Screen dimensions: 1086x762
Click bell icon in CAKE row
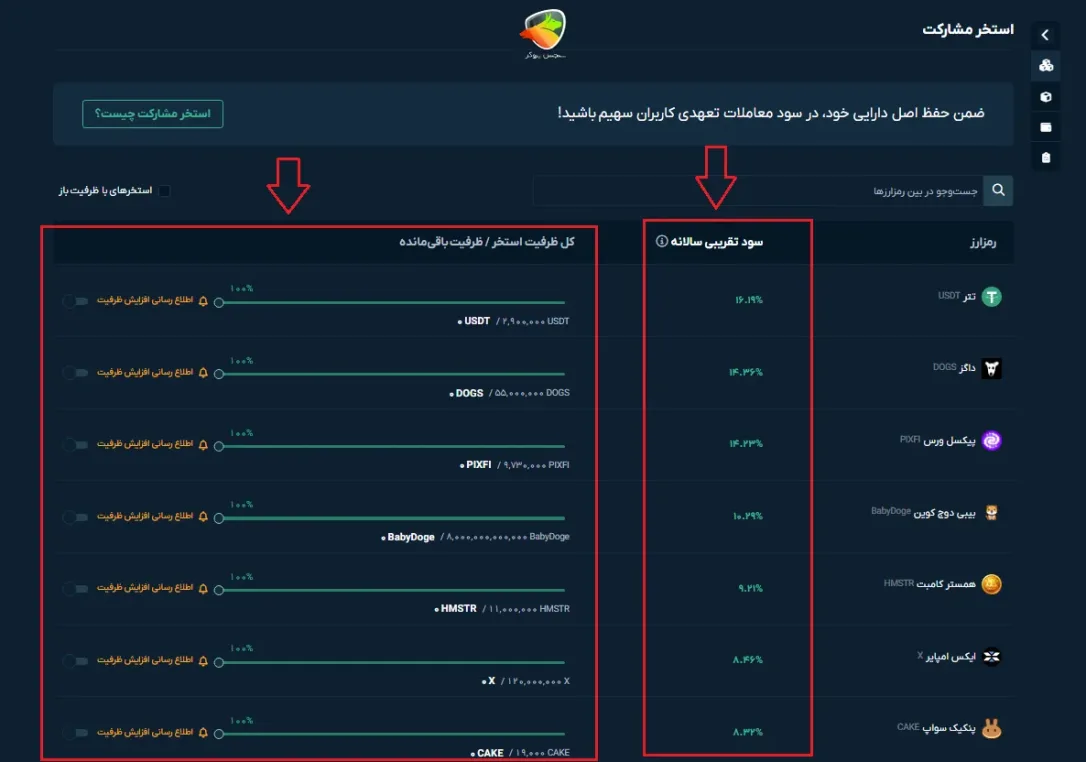pyautogui.click(x=203, y=732)
